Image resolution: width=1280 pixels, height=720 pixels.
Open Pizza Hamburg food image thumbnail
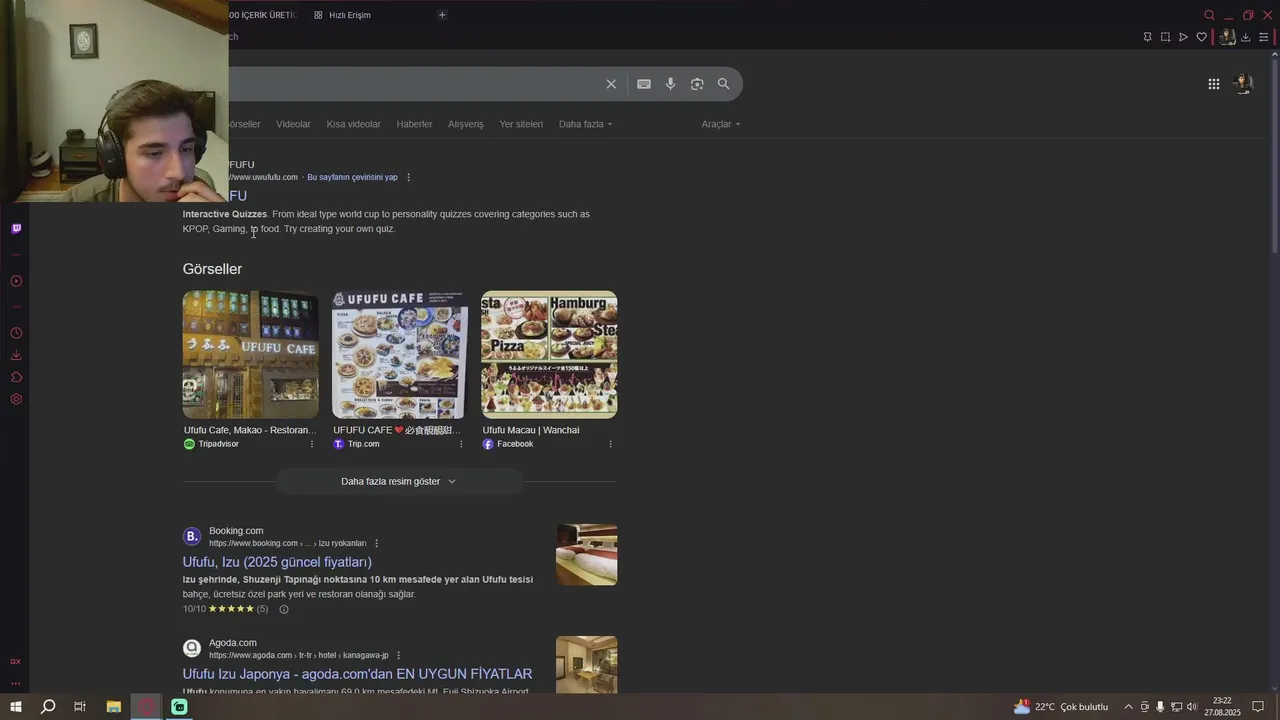pos(549,355)
